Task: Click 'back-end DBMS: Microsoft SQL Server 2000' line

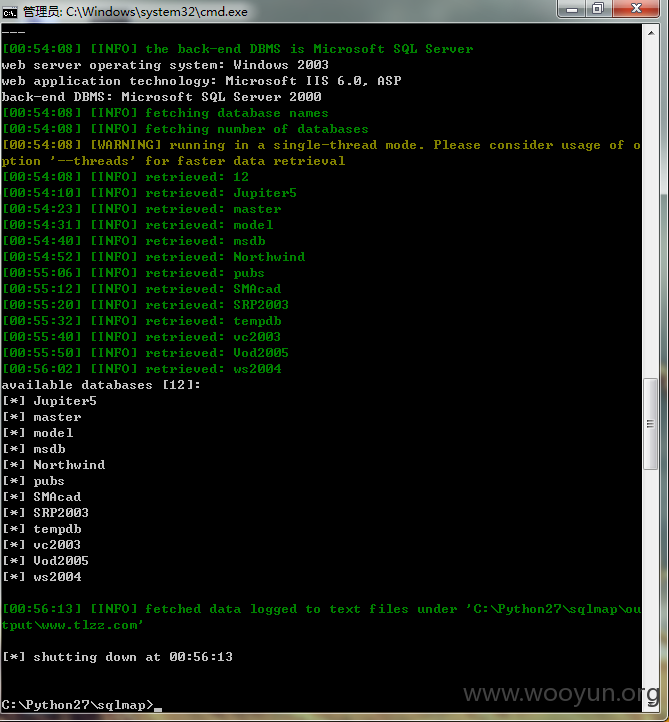Action: 161,97
